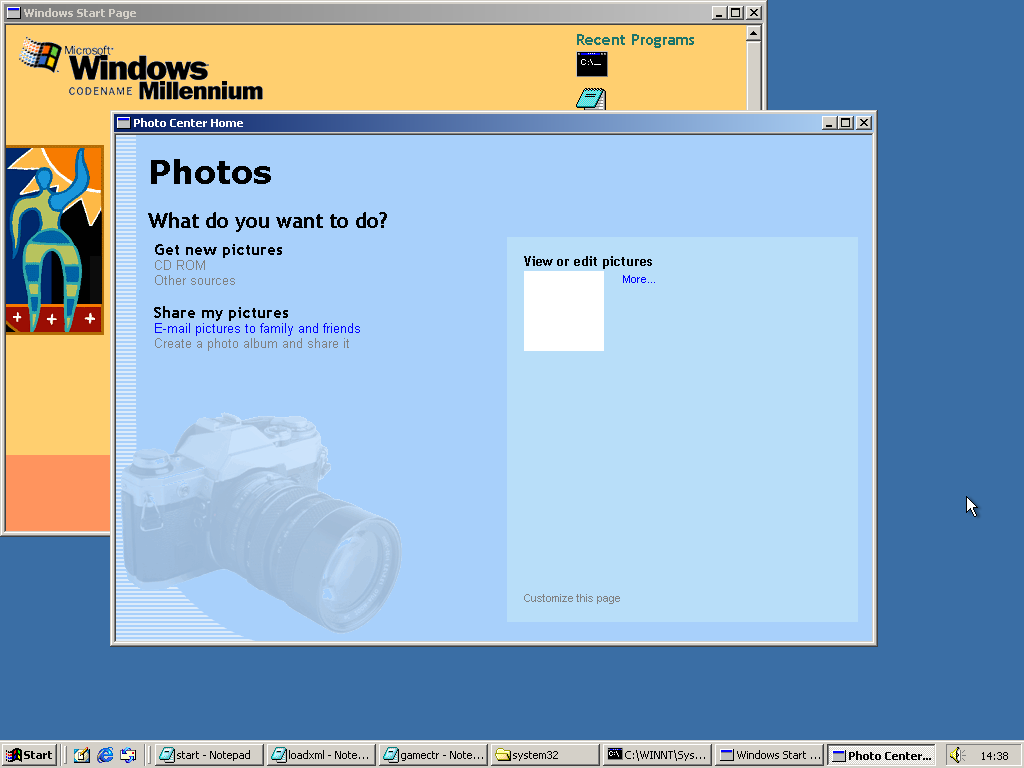
Task: Open the Command Prompt icon under Recent Programs
Action: click(x=592, y=64)
